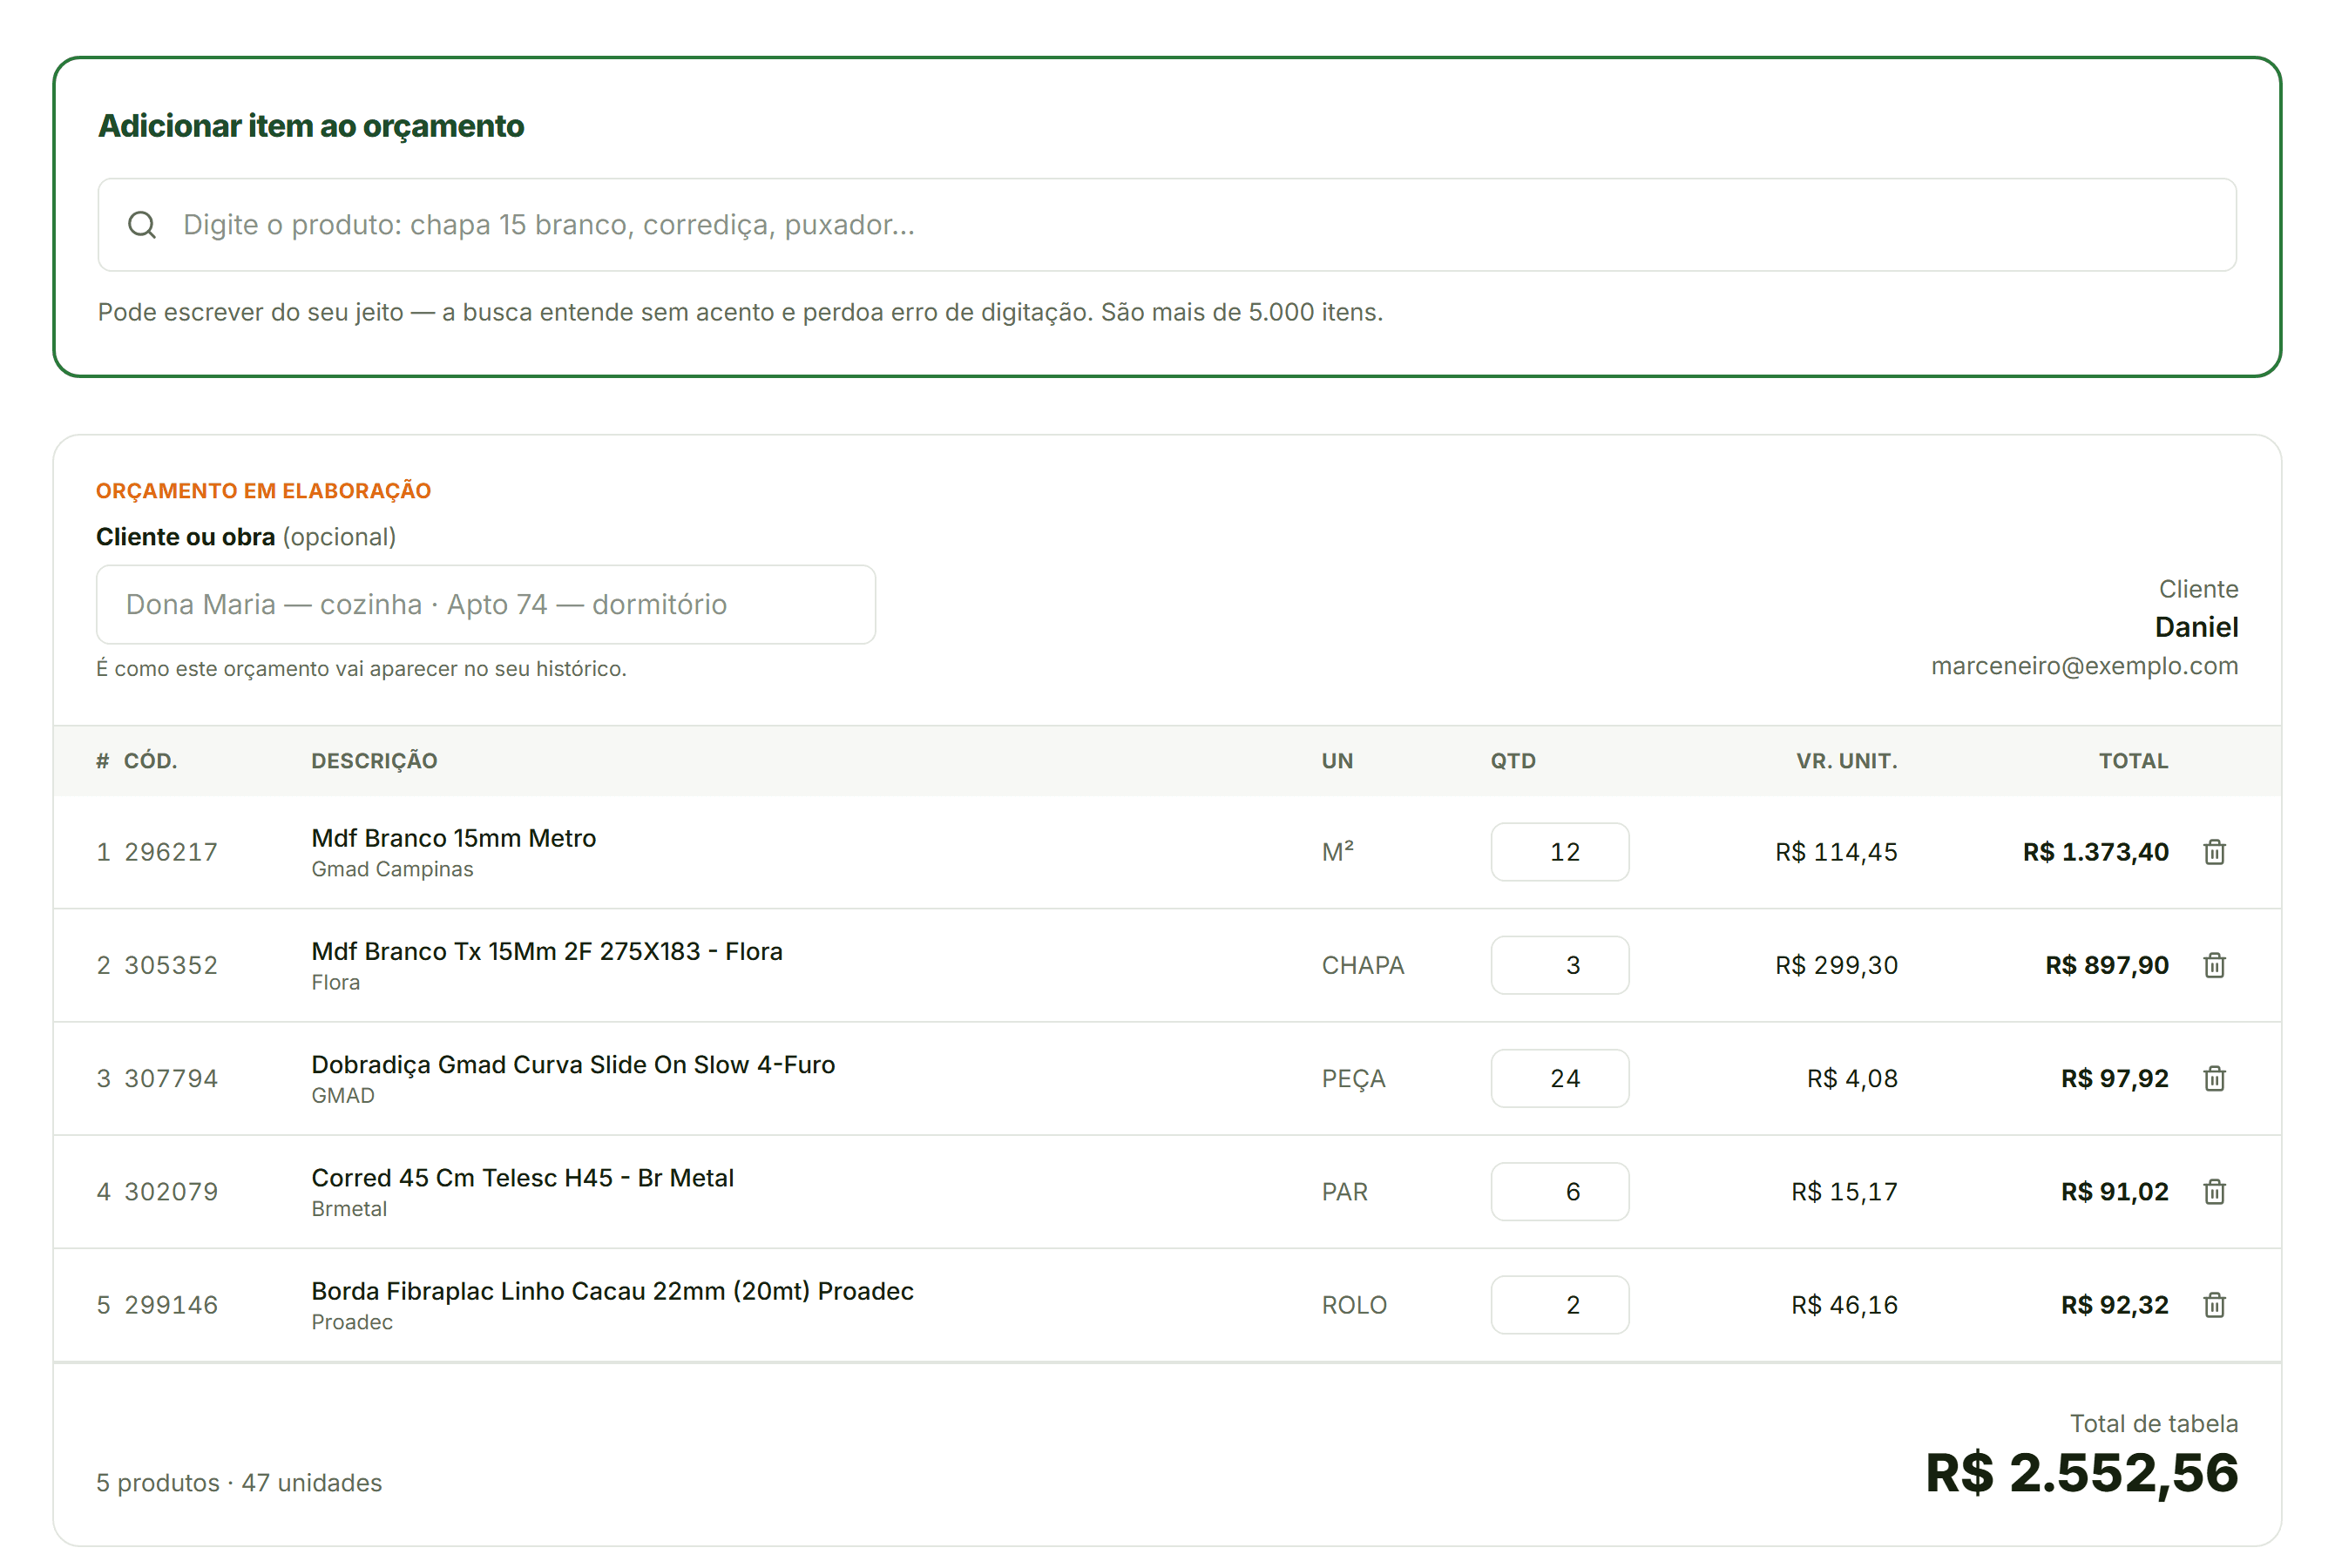
Task: Click supplier 'Gmad Campinas'
Action: click(392, 869)
